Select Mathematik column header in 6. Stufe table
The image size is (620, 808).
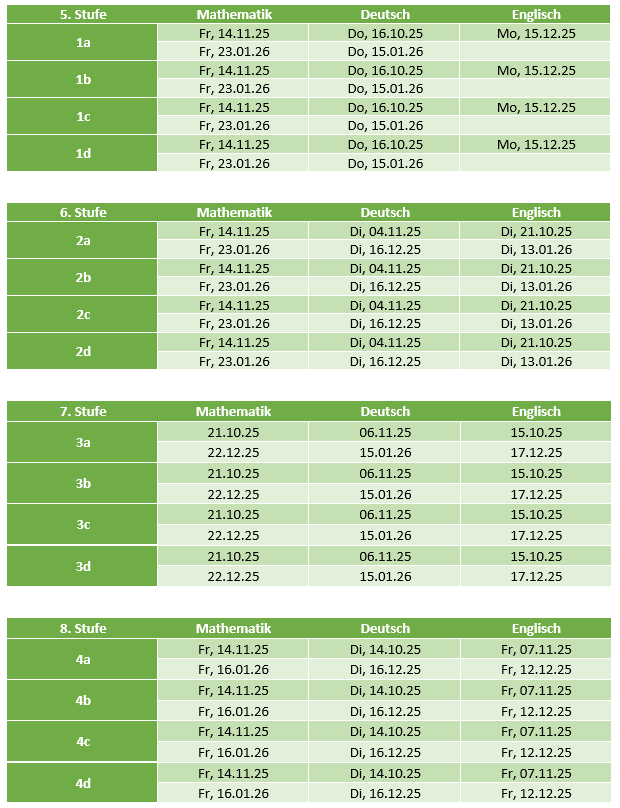pos(234,212)
